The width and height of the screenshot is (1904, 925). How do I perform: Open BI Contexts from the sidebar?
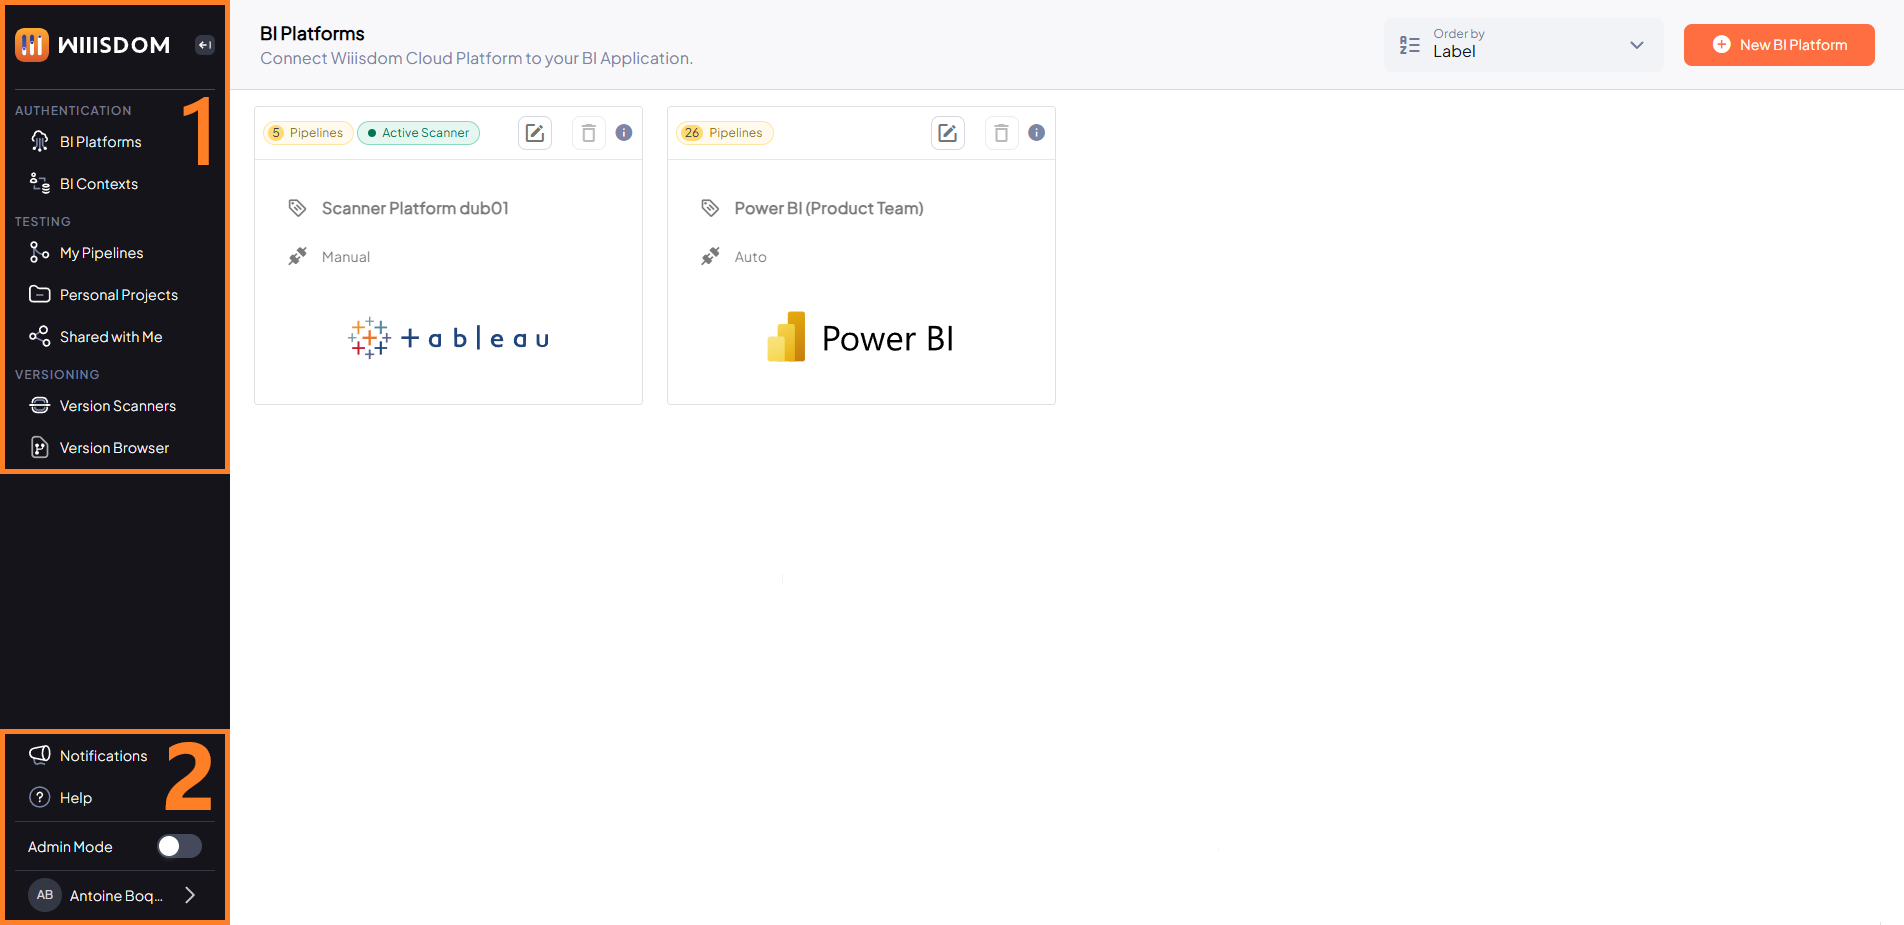pyautogui.click(x=98, y=183)
